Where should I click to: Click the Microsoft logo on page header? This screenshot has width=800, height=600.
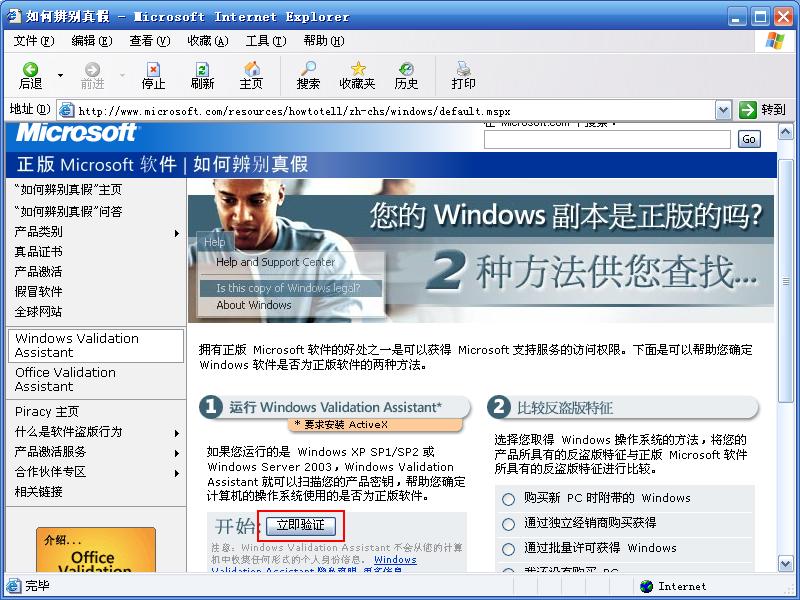point(76,133)
